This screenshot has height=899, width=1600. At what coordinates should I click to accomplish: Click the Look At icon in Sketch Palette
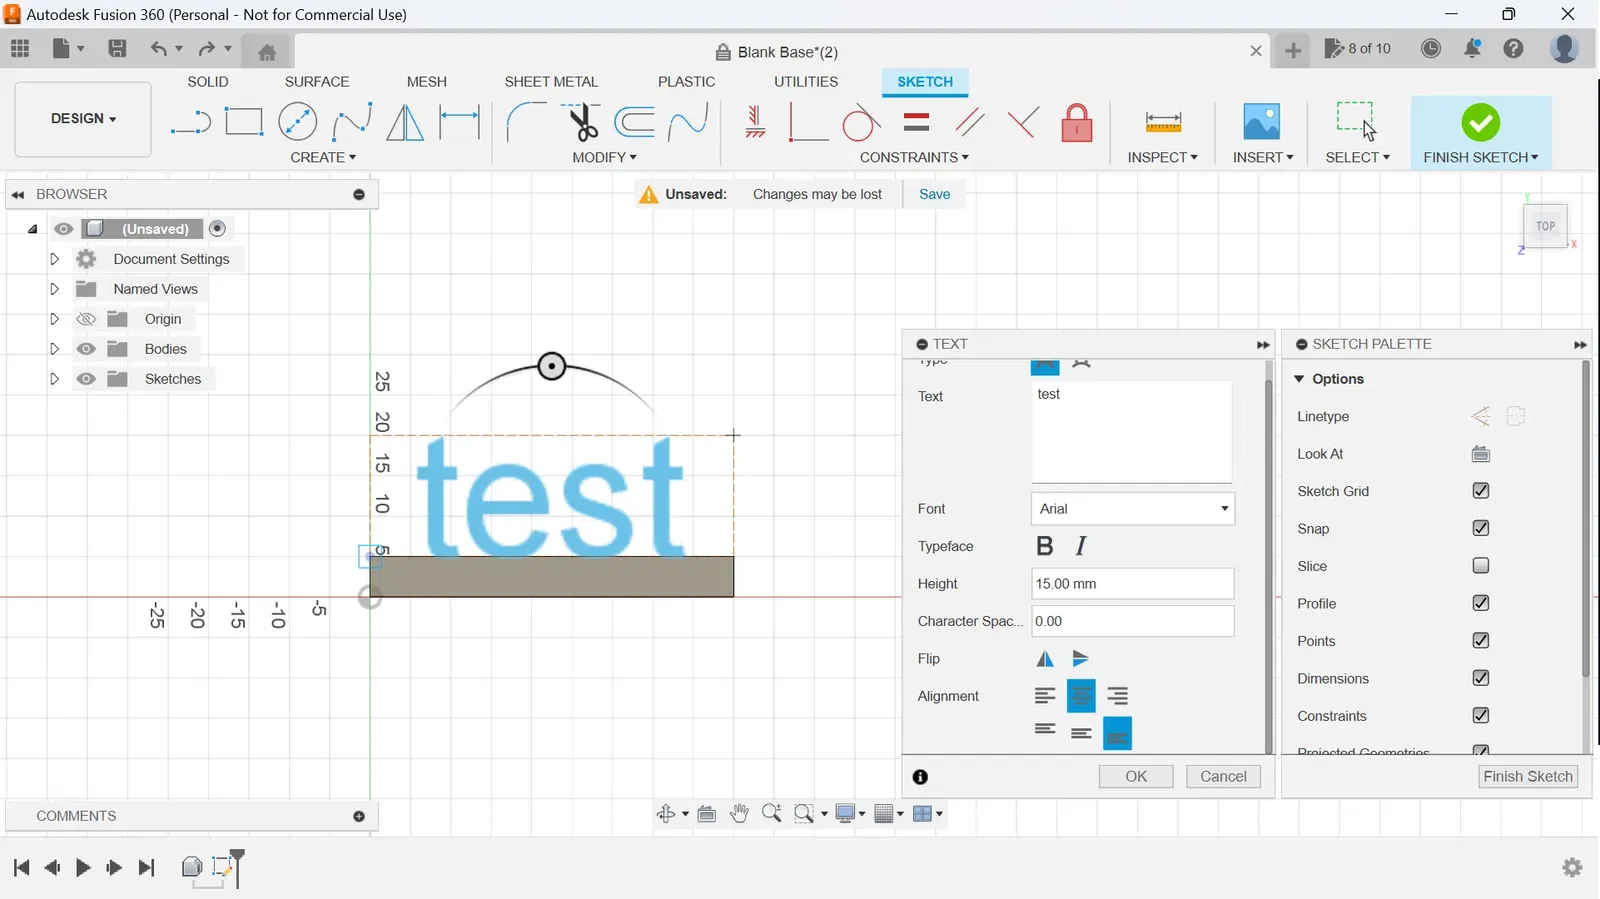tap(1481, 454)
